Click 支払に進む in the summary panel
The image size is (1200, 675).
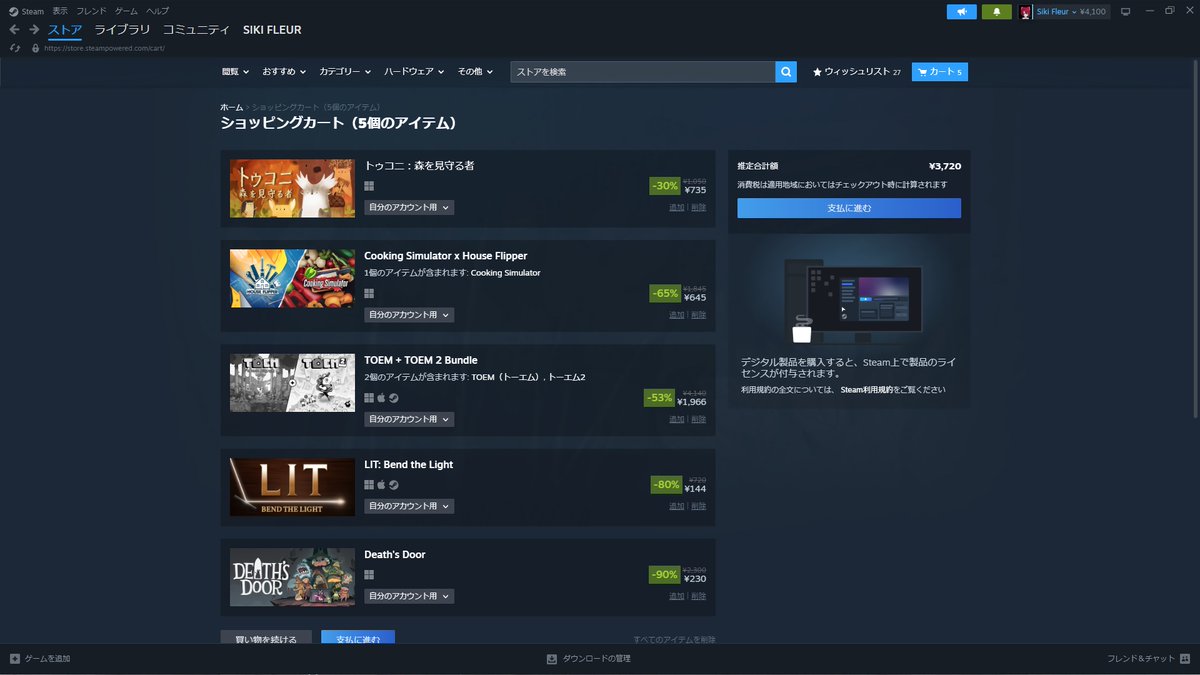[849, 208]
